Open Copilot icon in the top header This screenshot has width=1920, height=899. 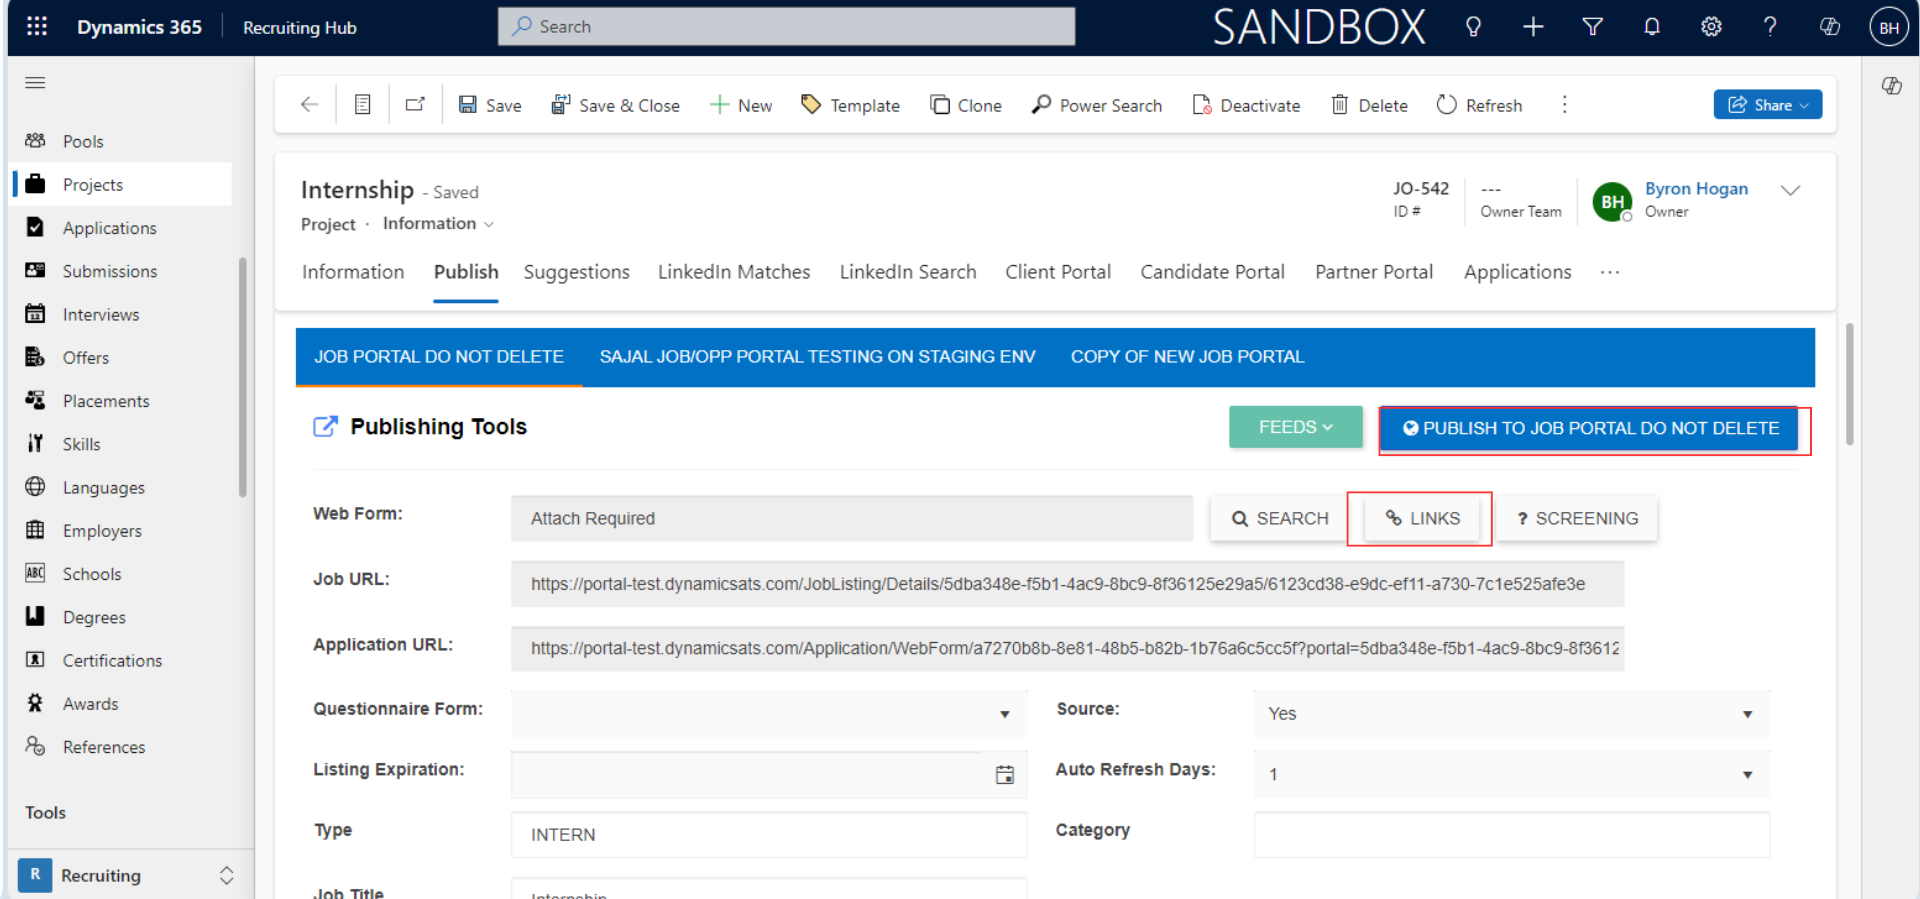(1830, 27)
